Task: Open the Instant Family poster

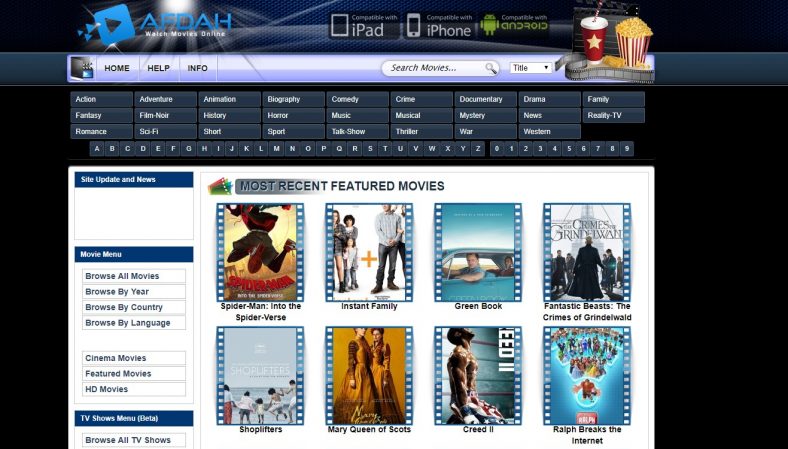Action: 369,252
